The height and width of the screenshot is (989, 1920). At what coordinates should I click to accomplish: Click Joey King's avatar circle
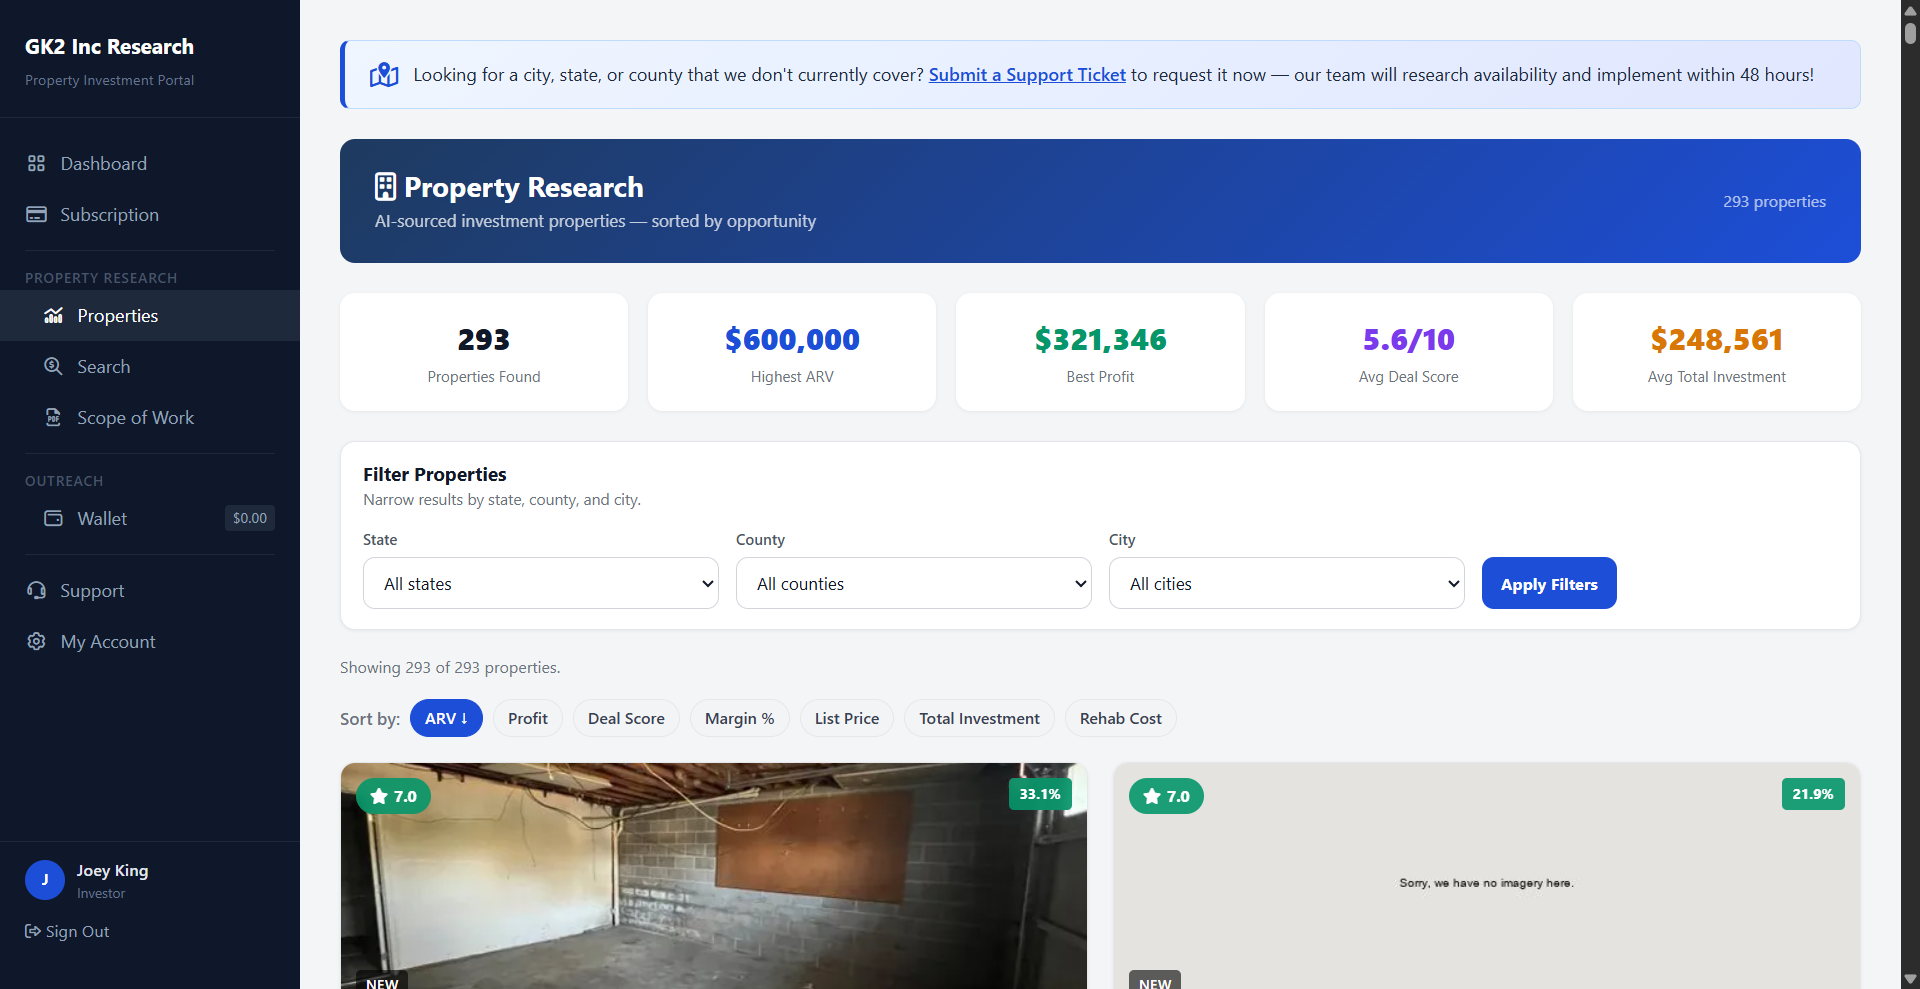coord(45,880)
